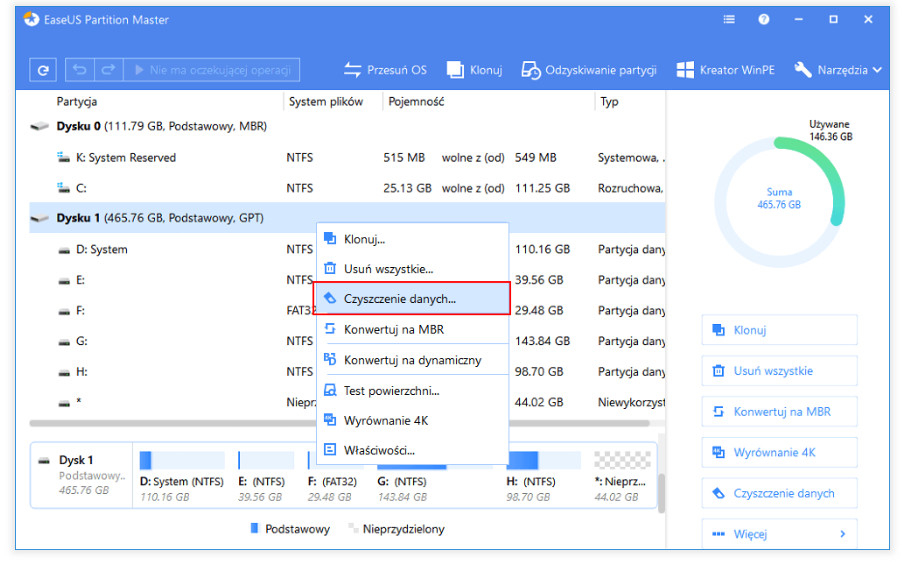Click the refresh icon in the toolbar
Viewport: 905px width, 562px height.
click(43, 70)
